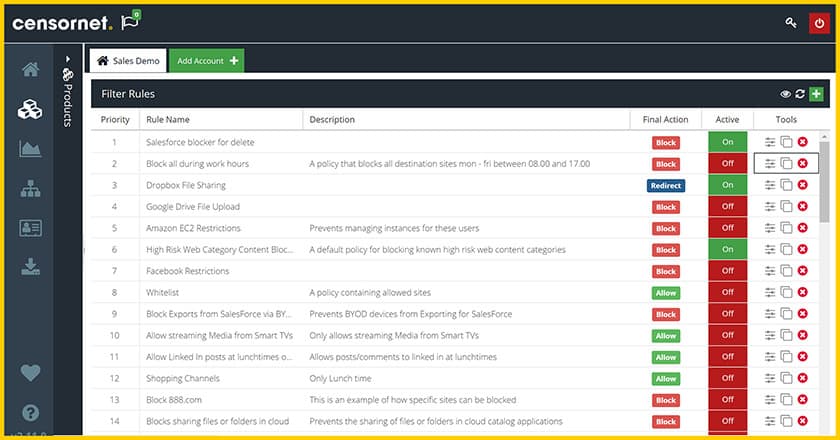Copy the Salesforce blocker for delete rule

pos(786,142)
